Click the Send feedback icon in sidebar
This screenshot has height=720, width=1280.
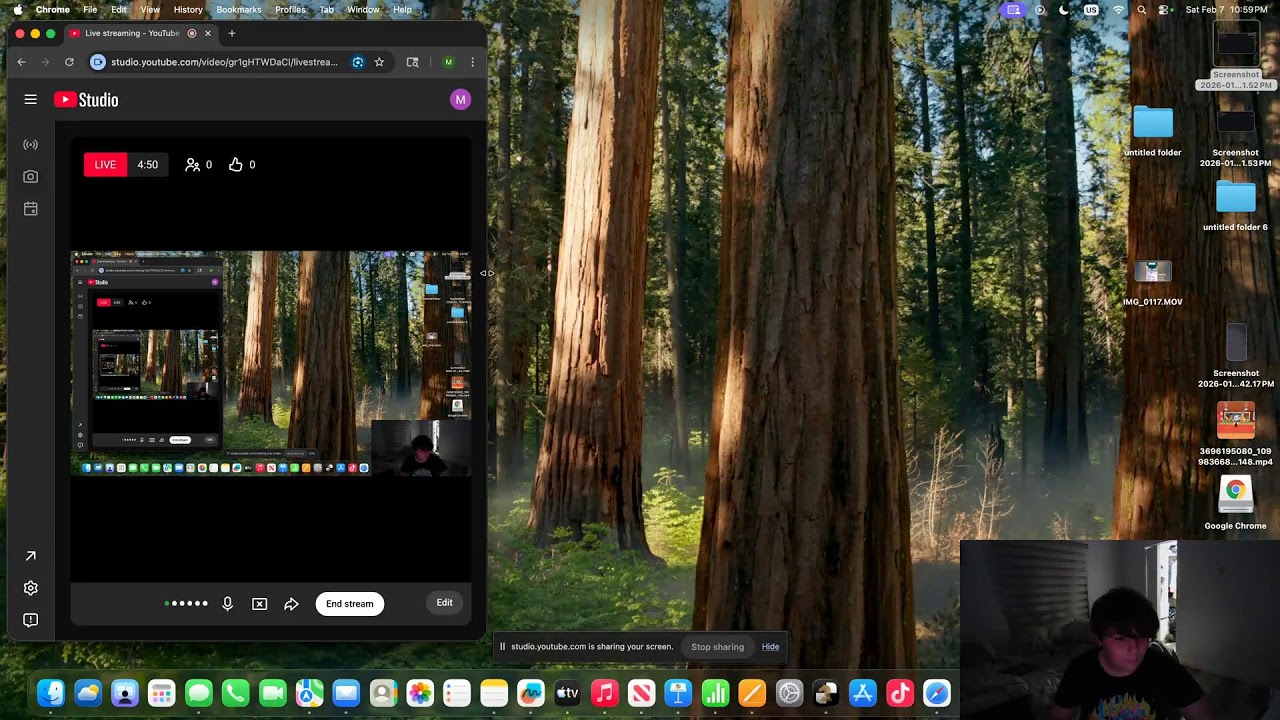pyautogui.click(x=30, y=620)
